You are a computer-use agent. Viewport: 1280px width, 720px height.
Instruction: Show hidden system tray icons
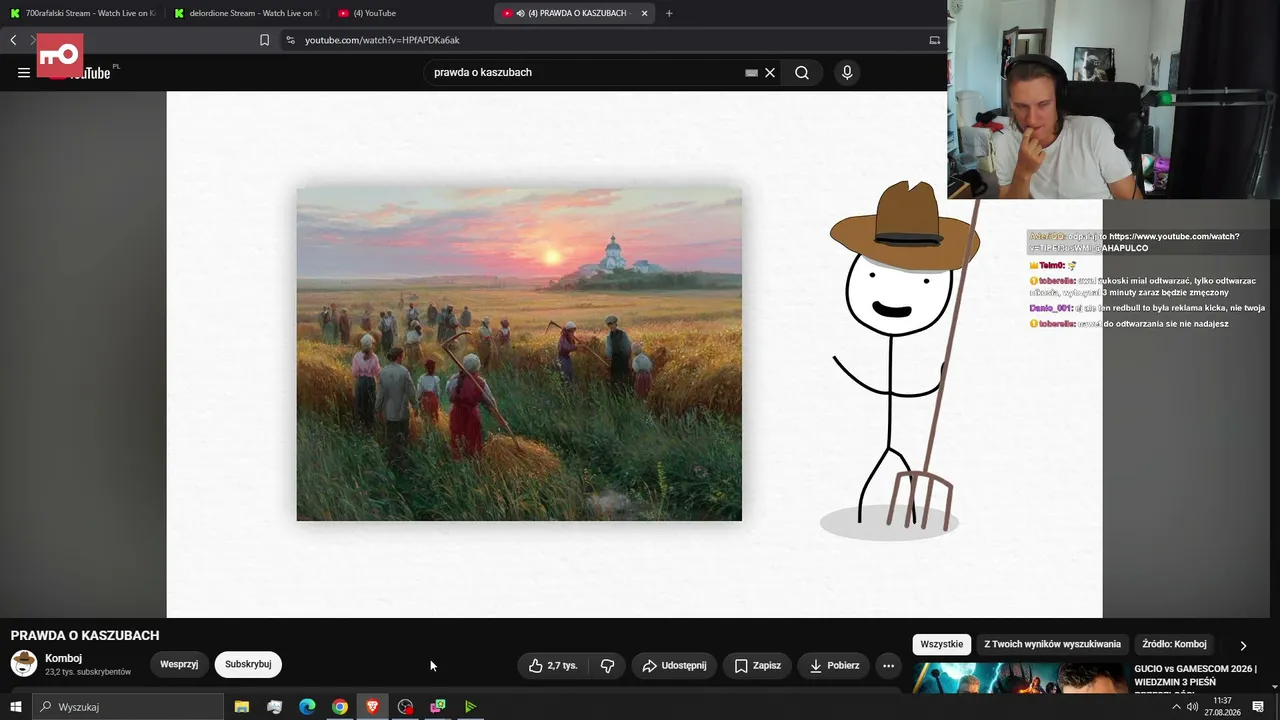point(1176,707)
